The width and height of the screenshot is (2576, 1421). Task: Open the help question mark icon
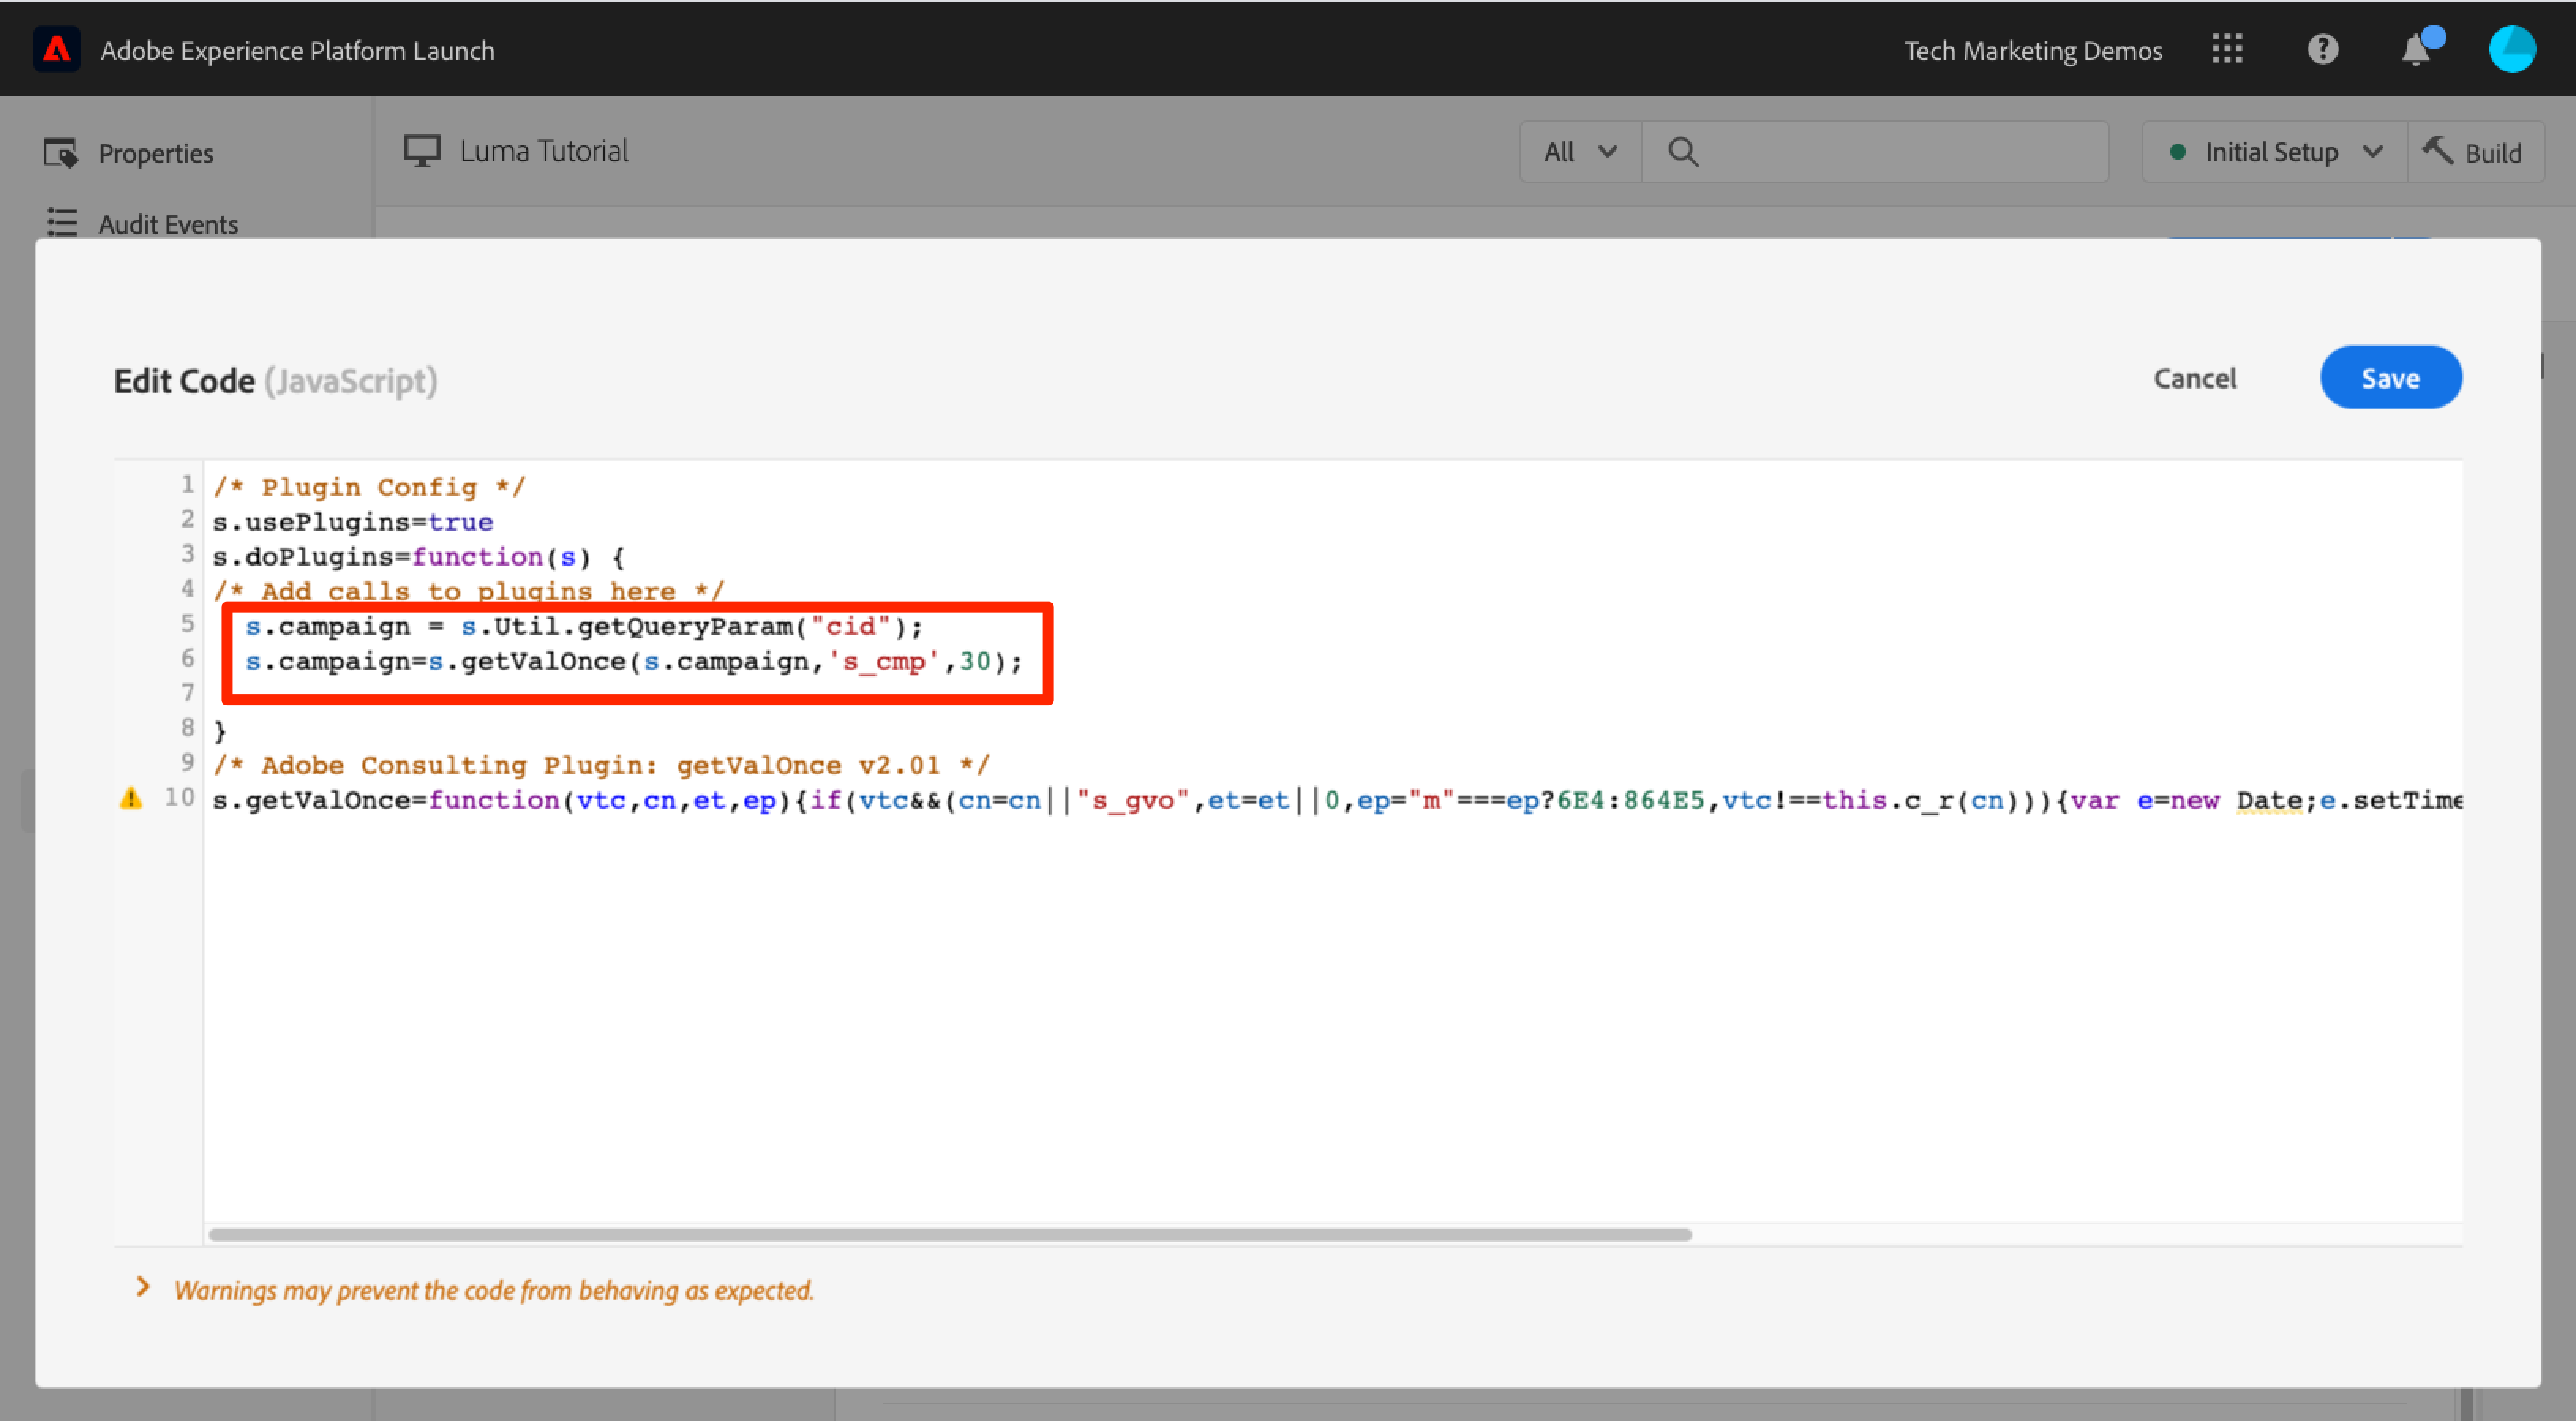(x=2322, y=49)
